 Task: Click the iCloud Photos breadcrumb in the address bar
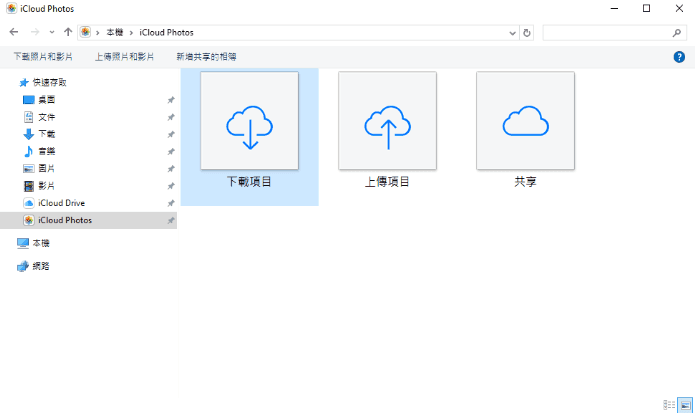[x=166, y=32]
